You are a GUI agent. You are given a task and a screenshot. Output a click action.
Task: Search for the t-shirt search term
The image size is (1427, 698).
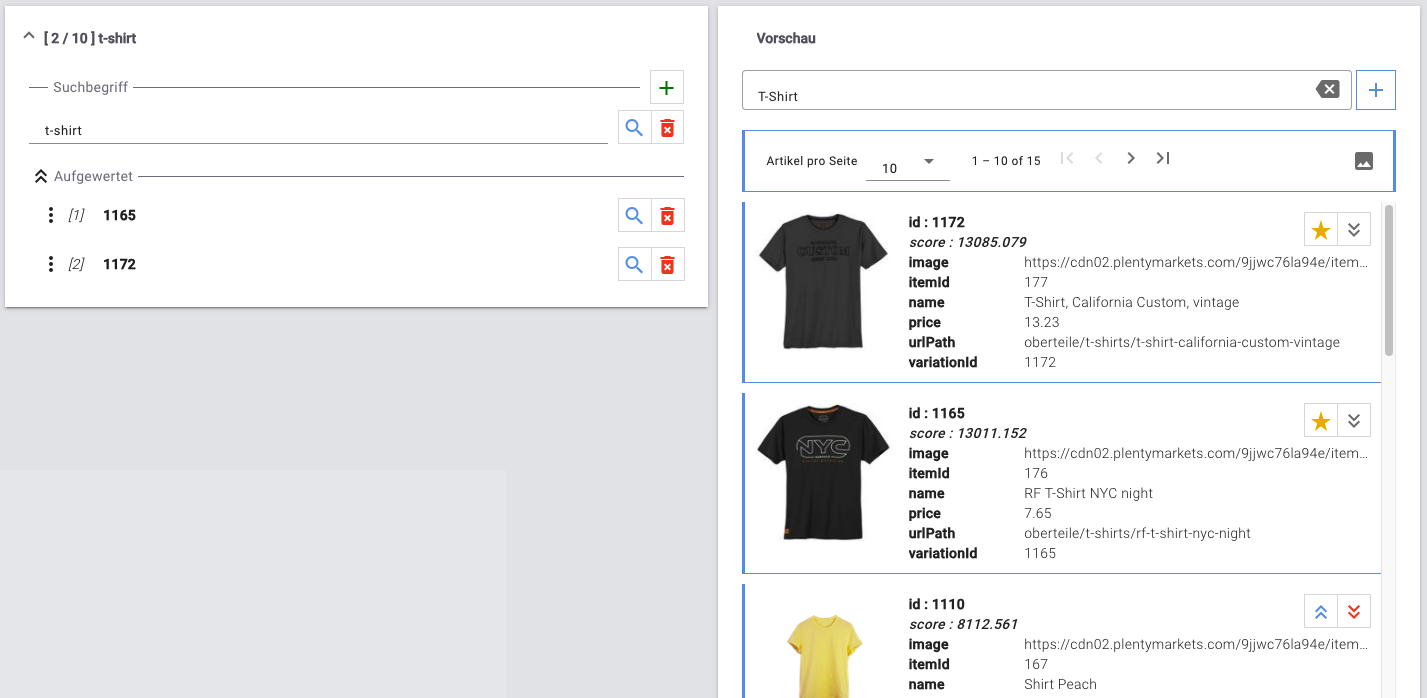634,128
